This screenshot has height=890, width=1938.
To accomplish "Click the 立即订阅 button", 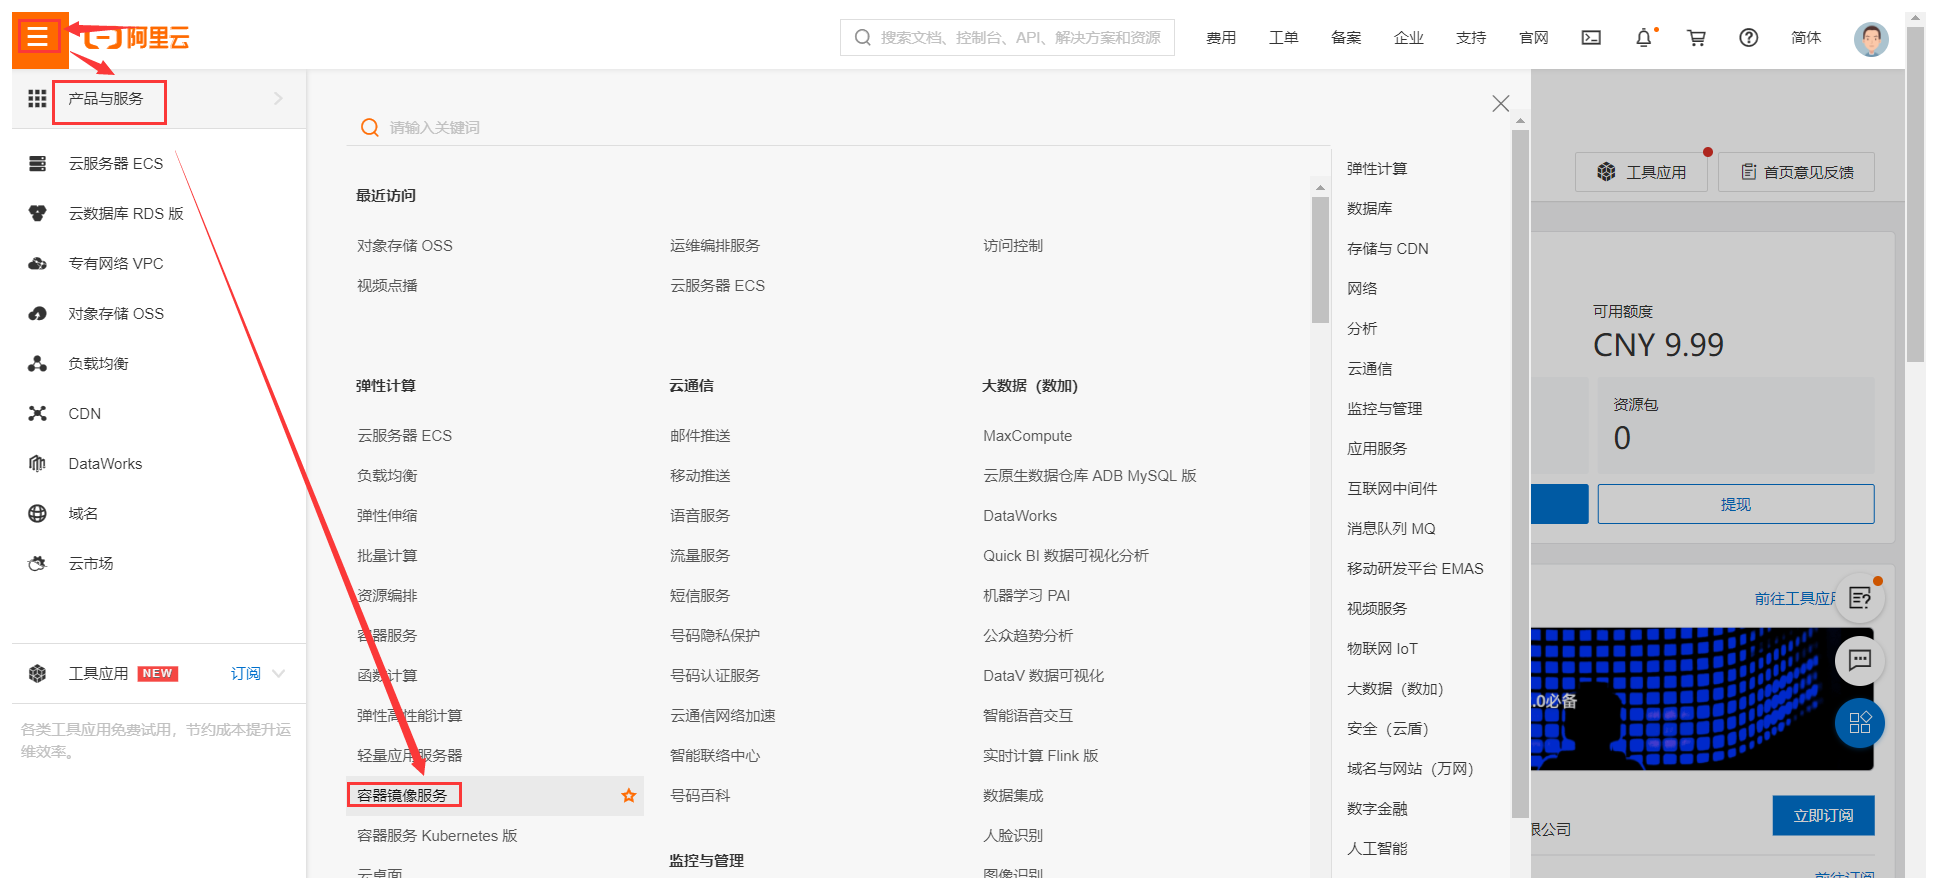I will 1823,815.
